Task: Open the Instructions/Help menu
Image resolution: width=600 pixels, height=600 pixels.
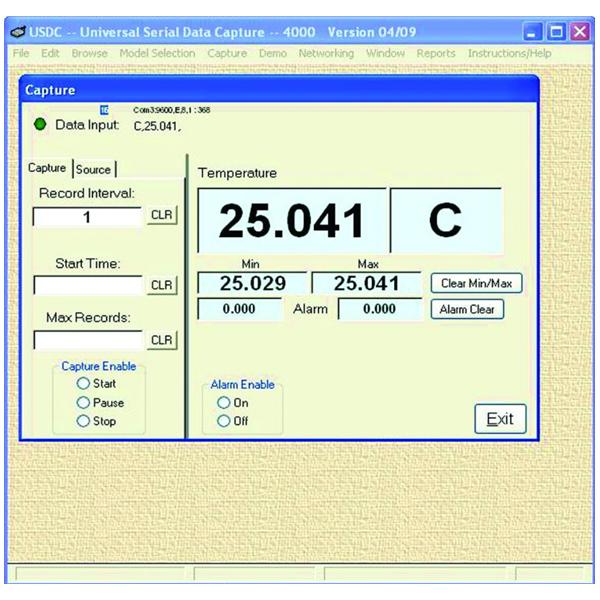Action: pos(510,53)
